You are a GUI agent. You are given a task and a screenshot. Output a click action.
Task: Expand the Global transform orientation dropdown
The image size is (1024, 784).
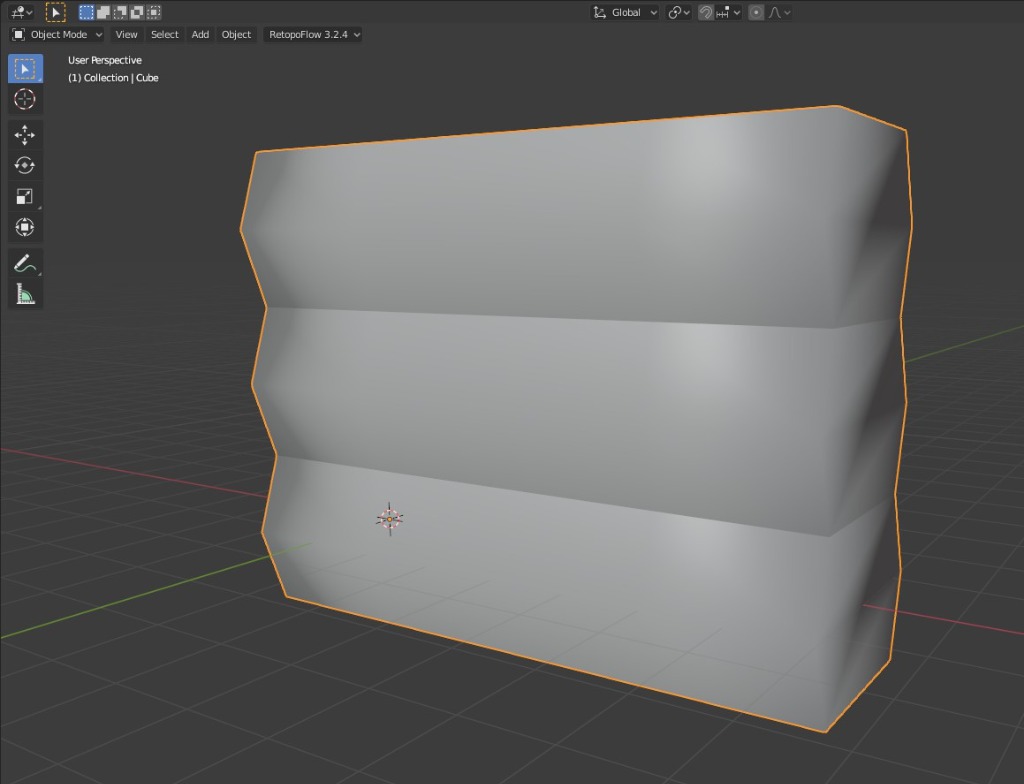tap(626, 12)
